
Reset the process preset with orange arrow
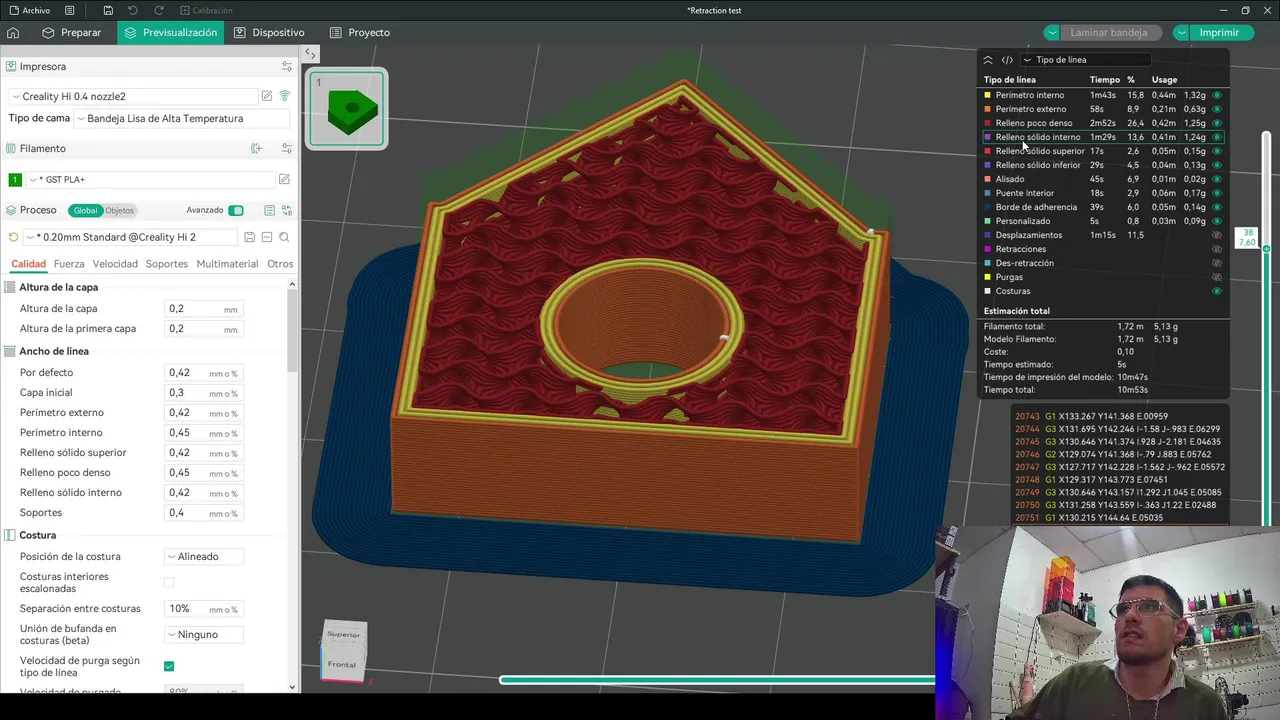click(x=13, y=237)
